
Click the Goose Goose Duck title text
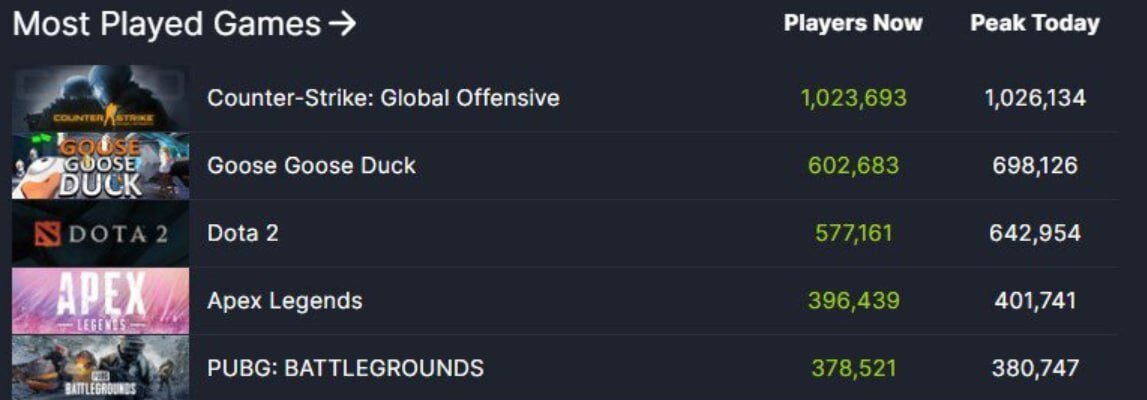click(312, 166)
